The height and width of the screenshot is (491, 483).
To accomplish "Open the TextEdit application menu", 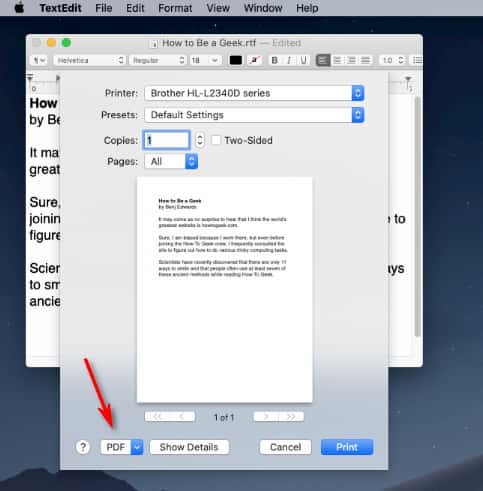I will point(60,8).
